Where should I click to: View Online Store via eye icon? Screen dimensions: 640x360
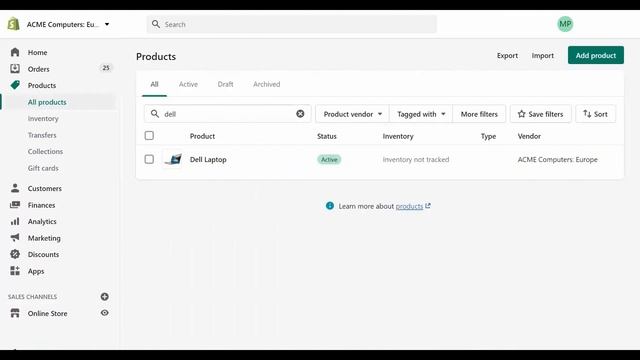[104, 313]
